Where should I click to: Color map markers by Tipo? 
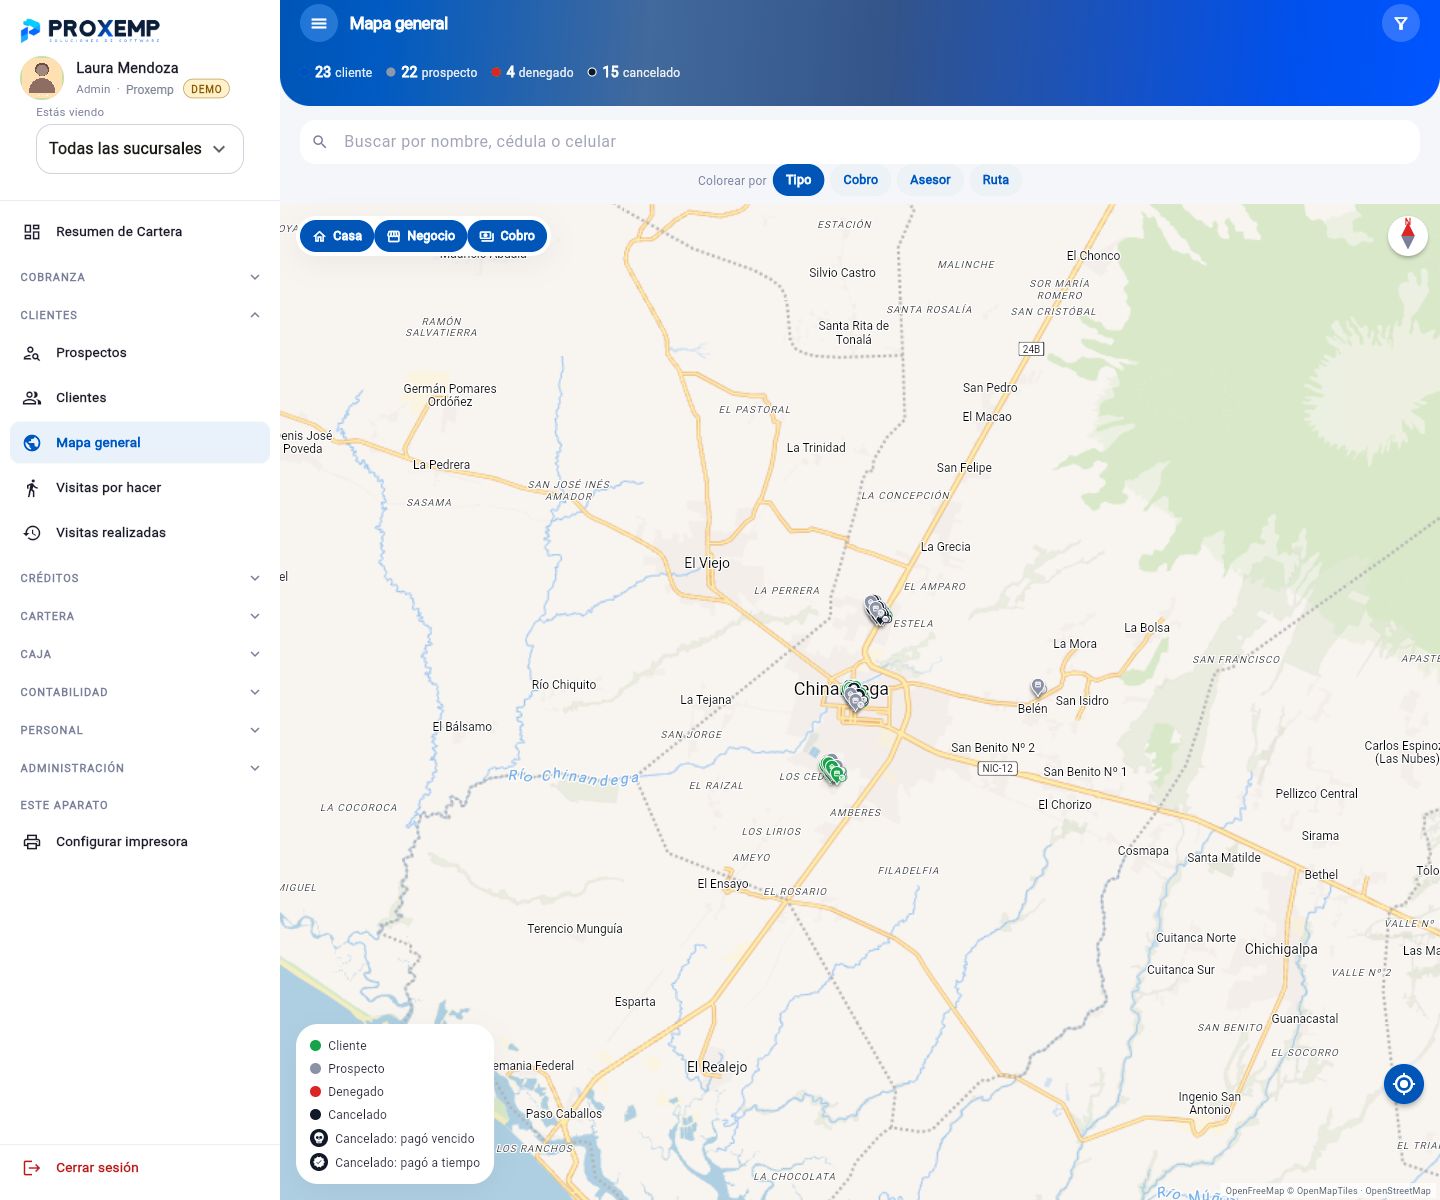click(x=798, y=180)
